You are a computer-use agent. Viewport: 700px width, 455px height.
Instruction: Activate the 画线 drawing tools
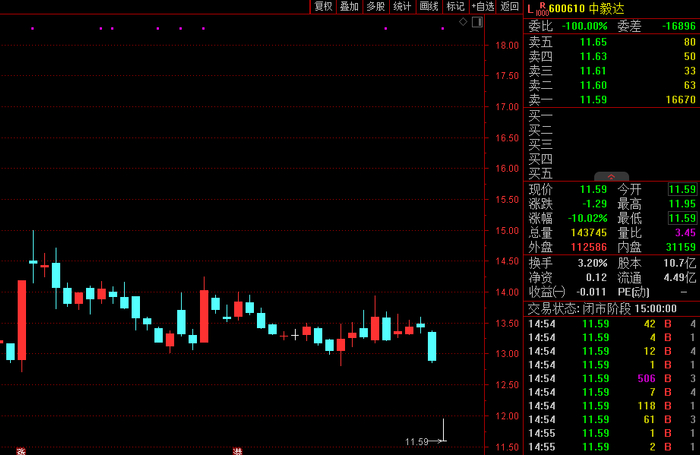pos(429,7)
